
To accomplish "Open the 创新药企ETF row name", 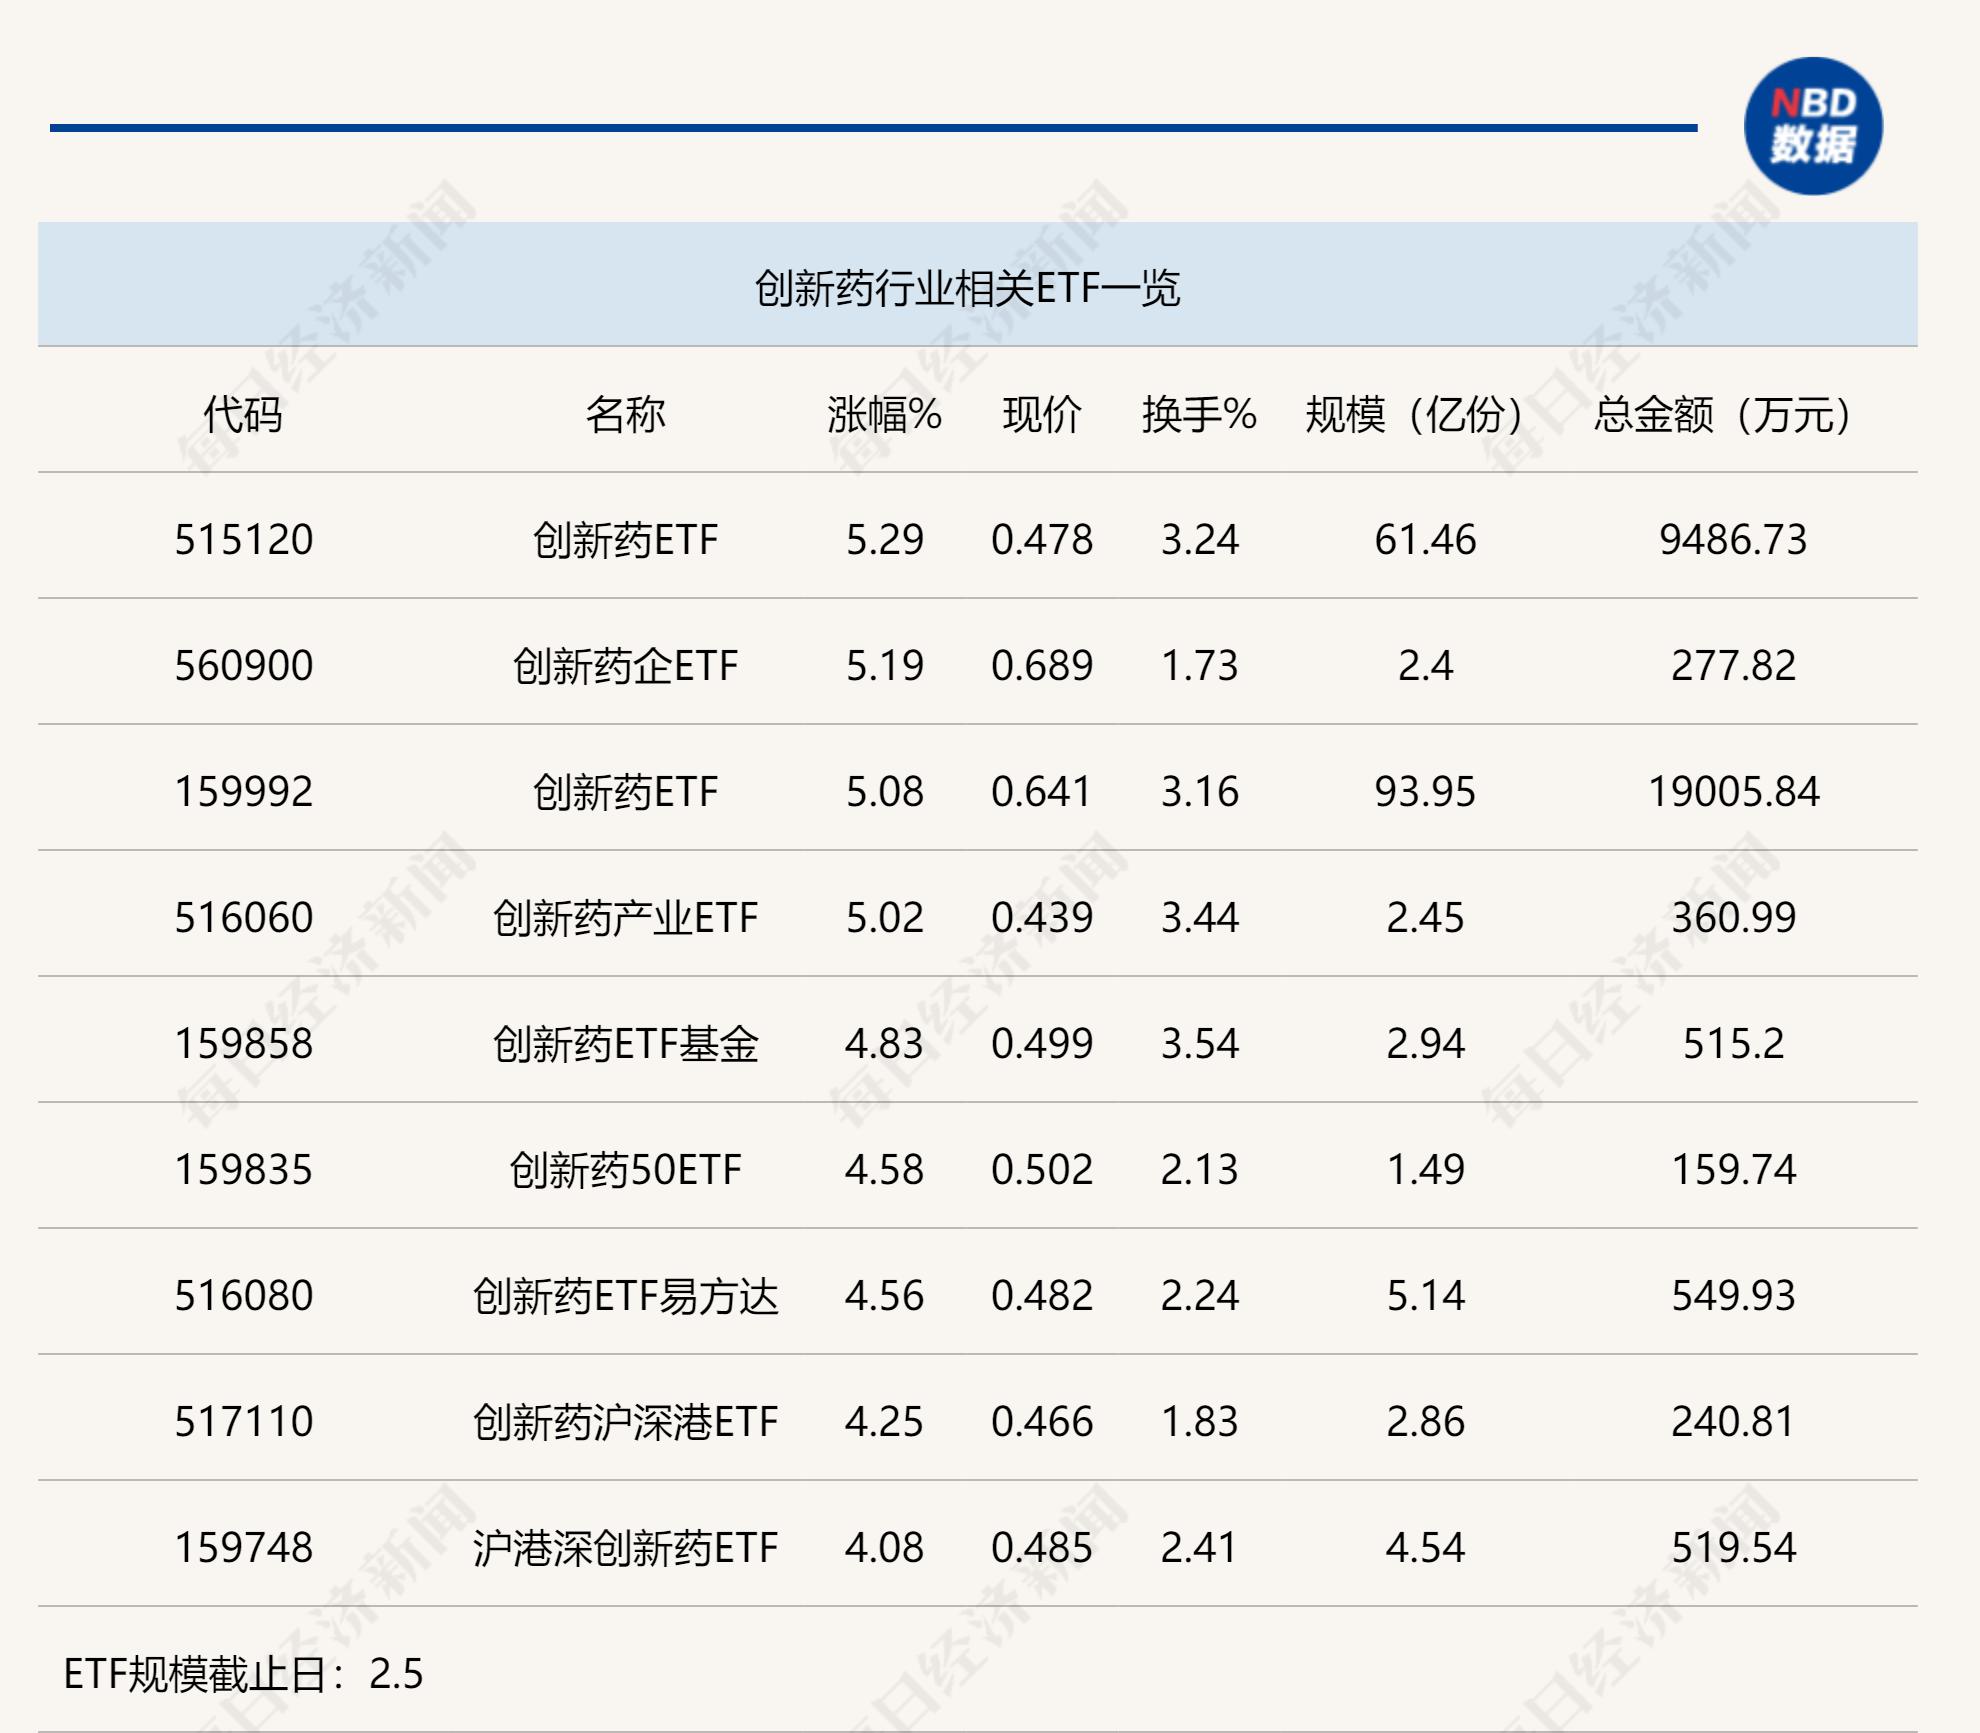I will pyautogui.click(x=625, y=666).
